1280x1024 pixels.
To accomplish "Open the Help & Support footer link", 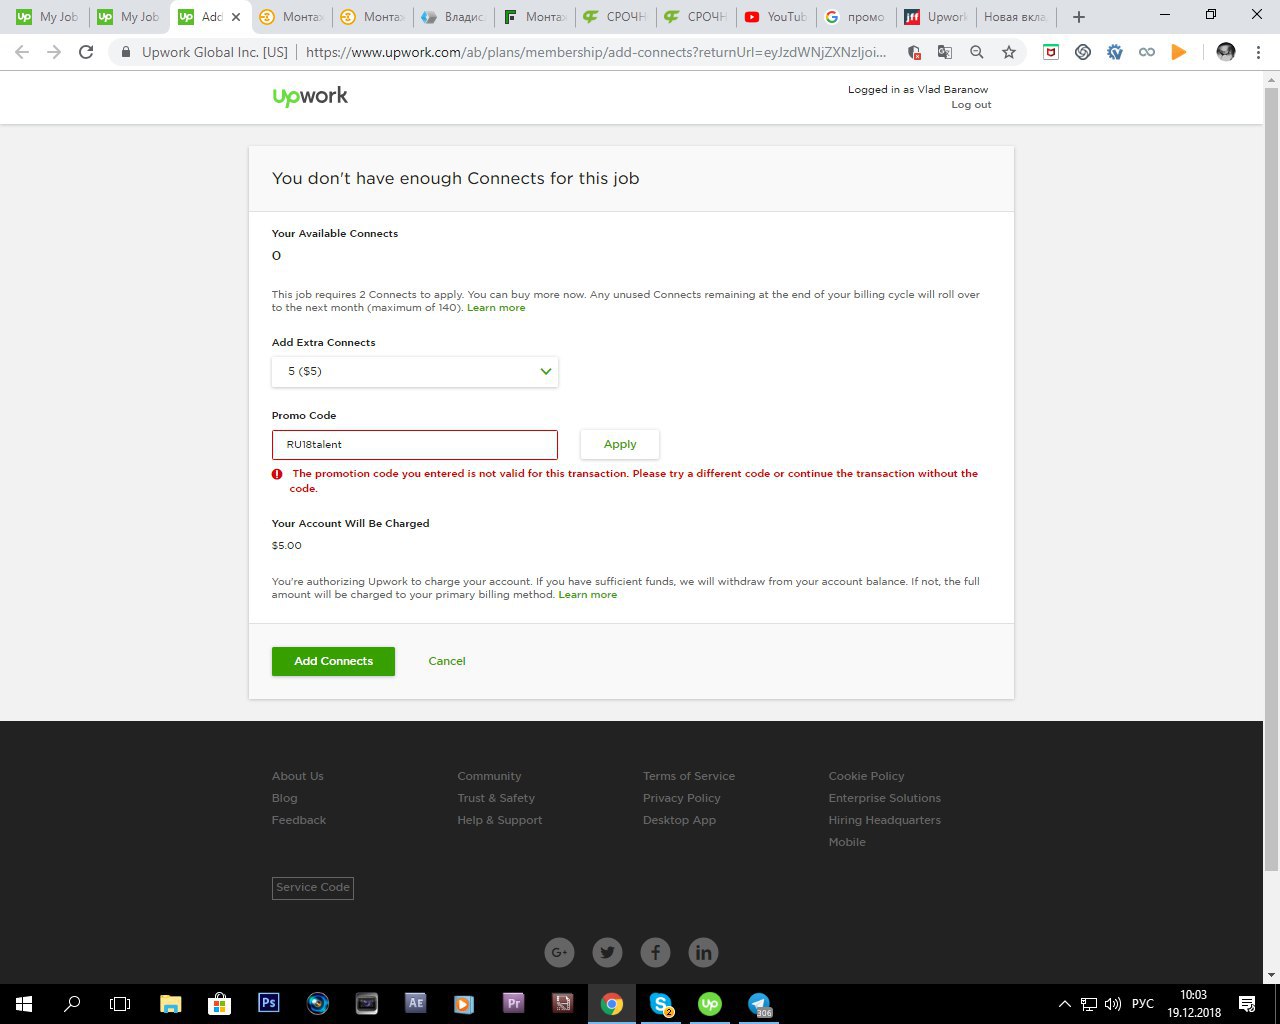I will click(x=500, y=820).
